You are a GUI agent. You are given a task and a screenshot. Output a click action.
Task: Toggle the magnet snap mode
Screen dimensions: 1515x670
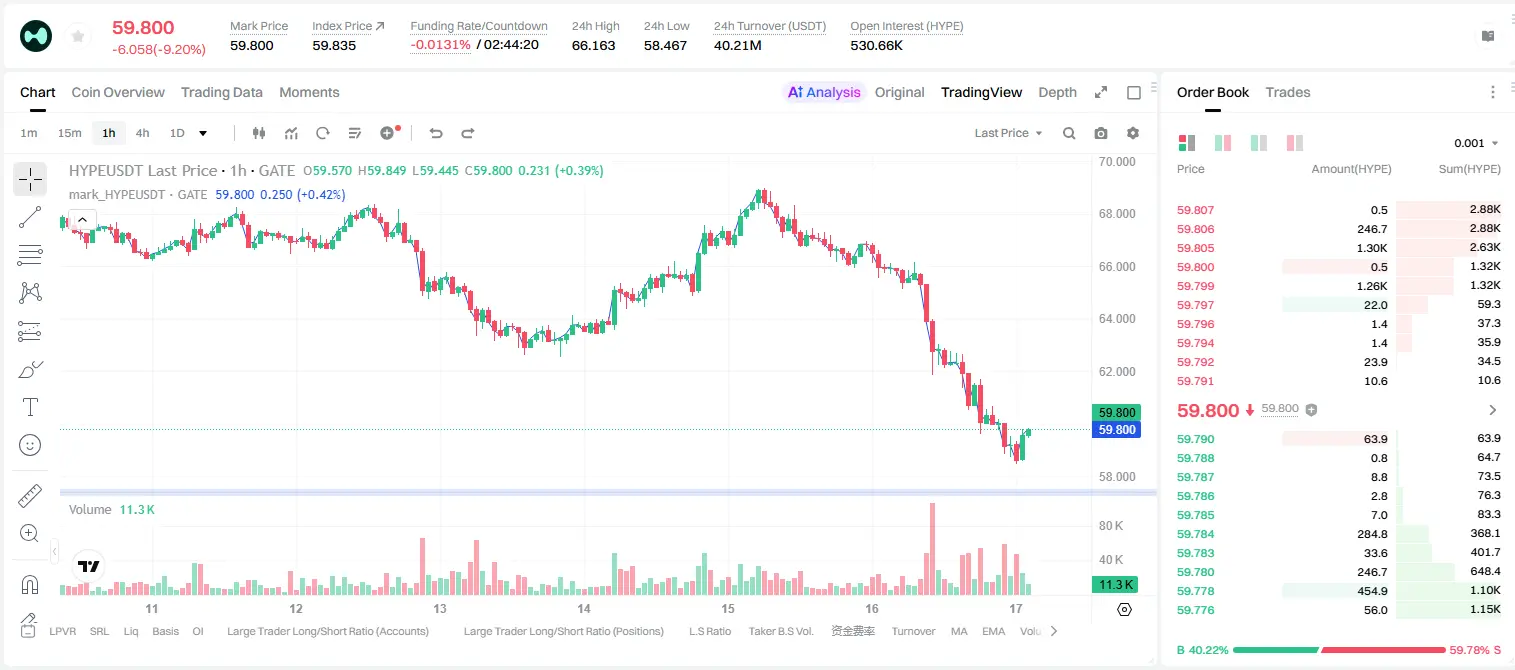30,585
